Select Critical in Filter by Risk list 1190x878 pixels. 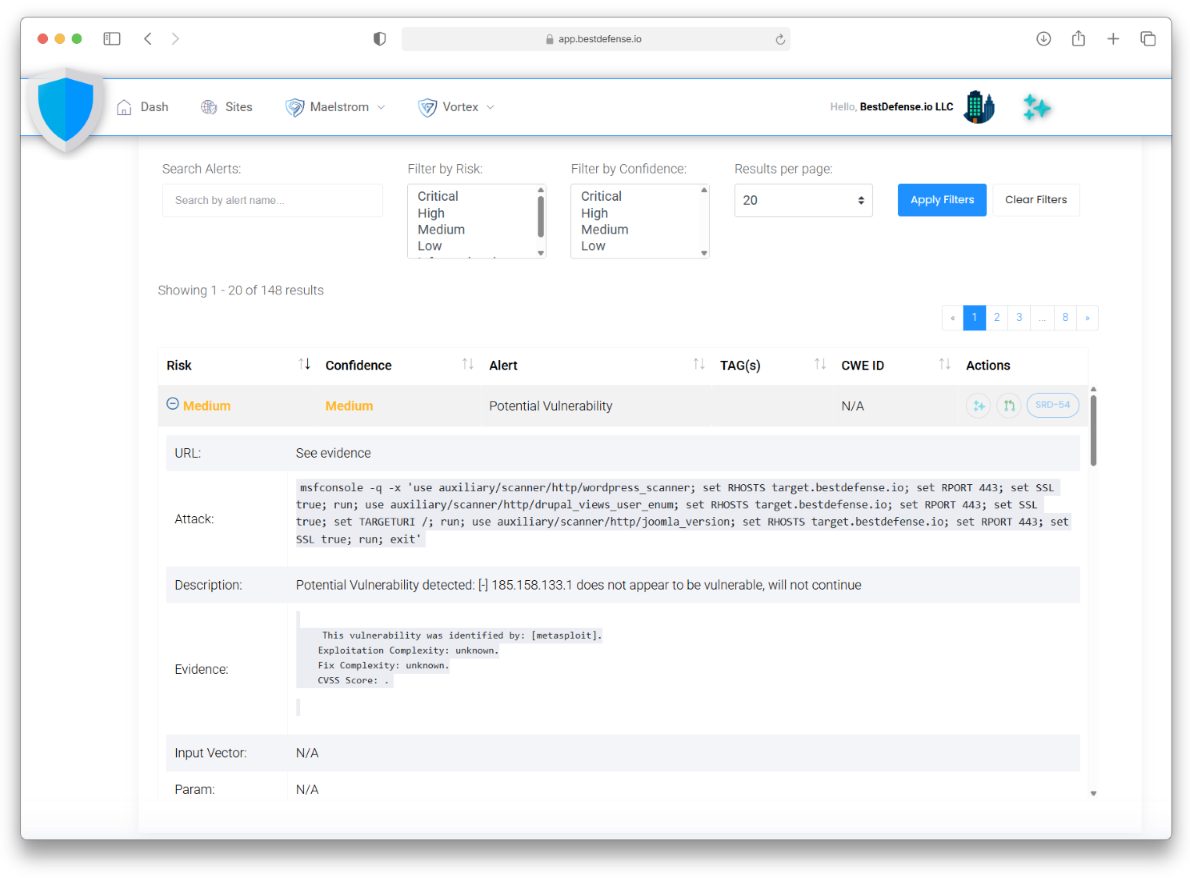pos(438,197)
